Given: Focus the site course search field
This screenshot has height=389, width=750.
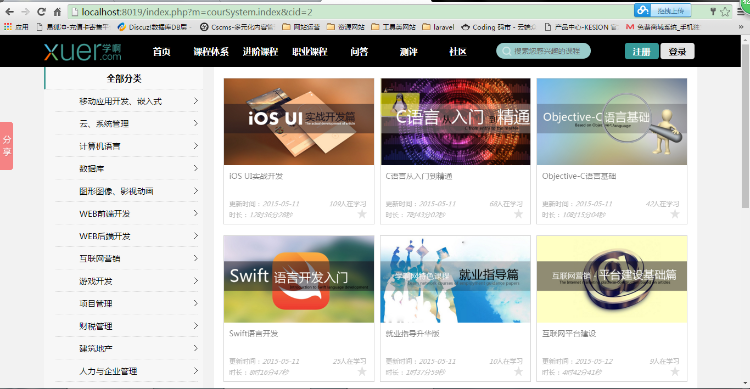Looking at the screenshot, I should click(543, 51).
